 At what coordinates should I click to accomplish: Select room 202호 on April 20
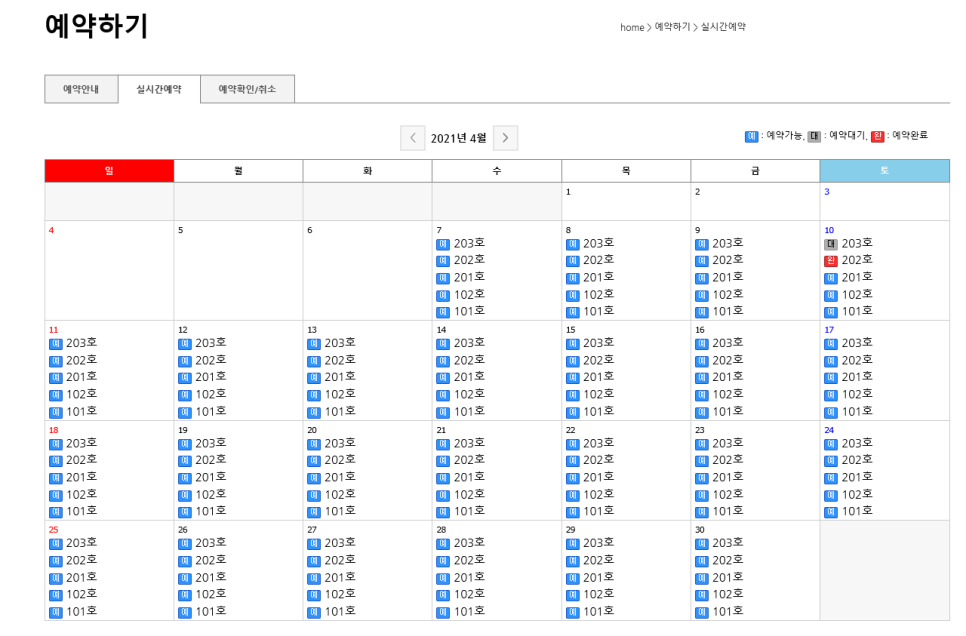pos(340,460)
